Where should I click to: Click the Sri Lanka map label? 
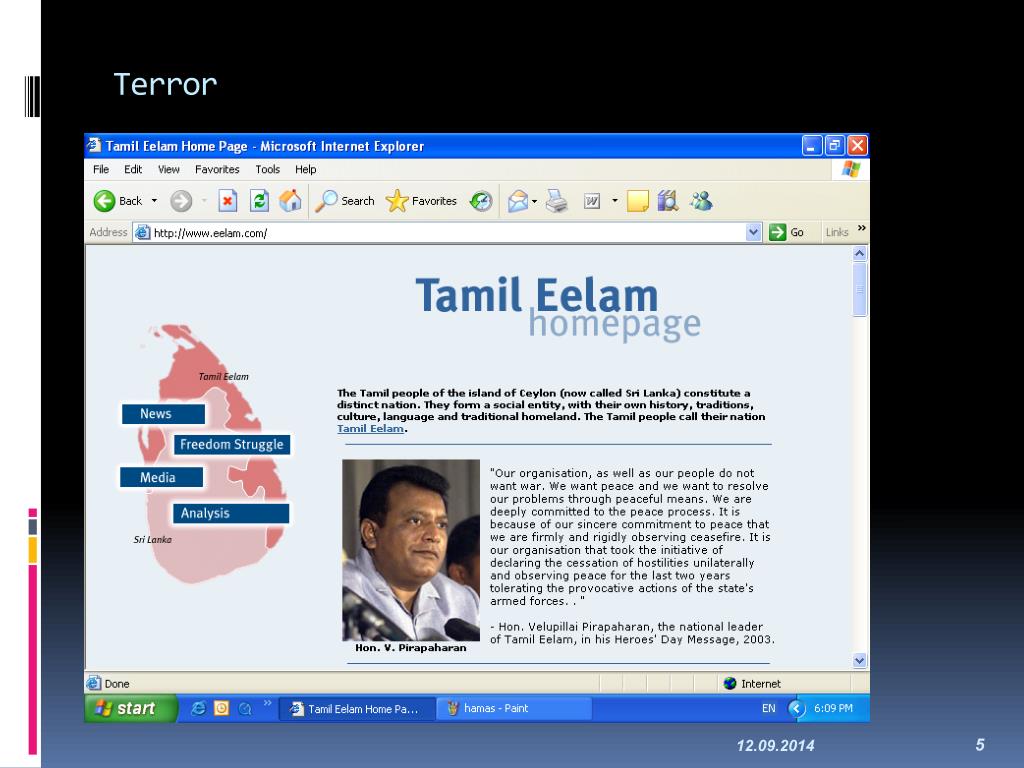[x=153, y=540]
